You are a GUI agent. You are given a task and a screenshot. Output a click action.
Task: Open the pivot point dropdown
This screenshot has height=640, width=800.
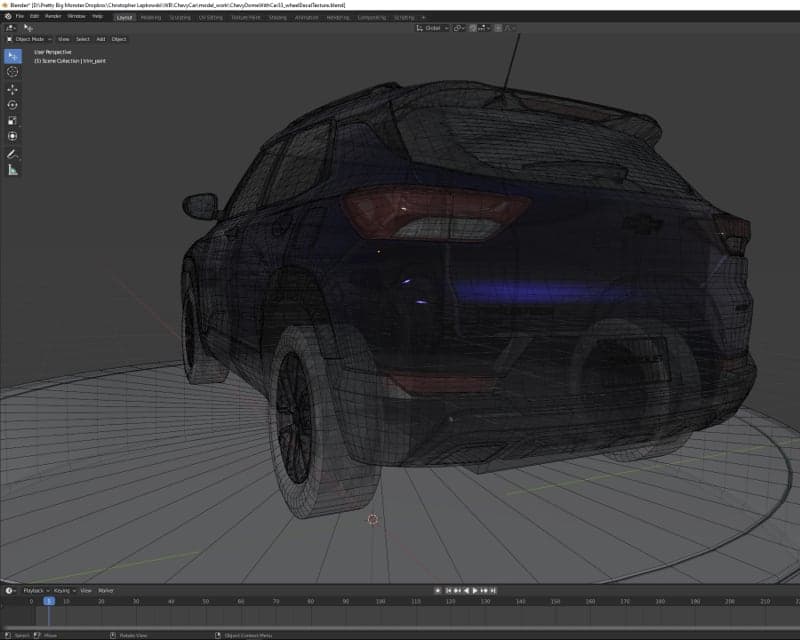pos(458,28)
